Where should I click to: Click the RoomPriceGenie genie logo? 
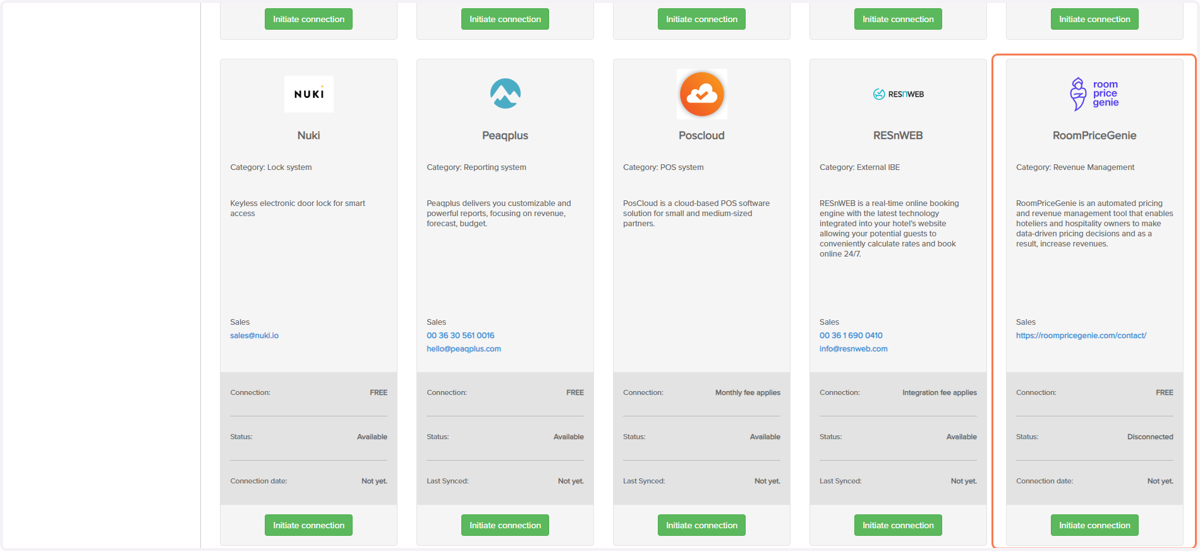pyautogui.click(x=1094, y=94)
